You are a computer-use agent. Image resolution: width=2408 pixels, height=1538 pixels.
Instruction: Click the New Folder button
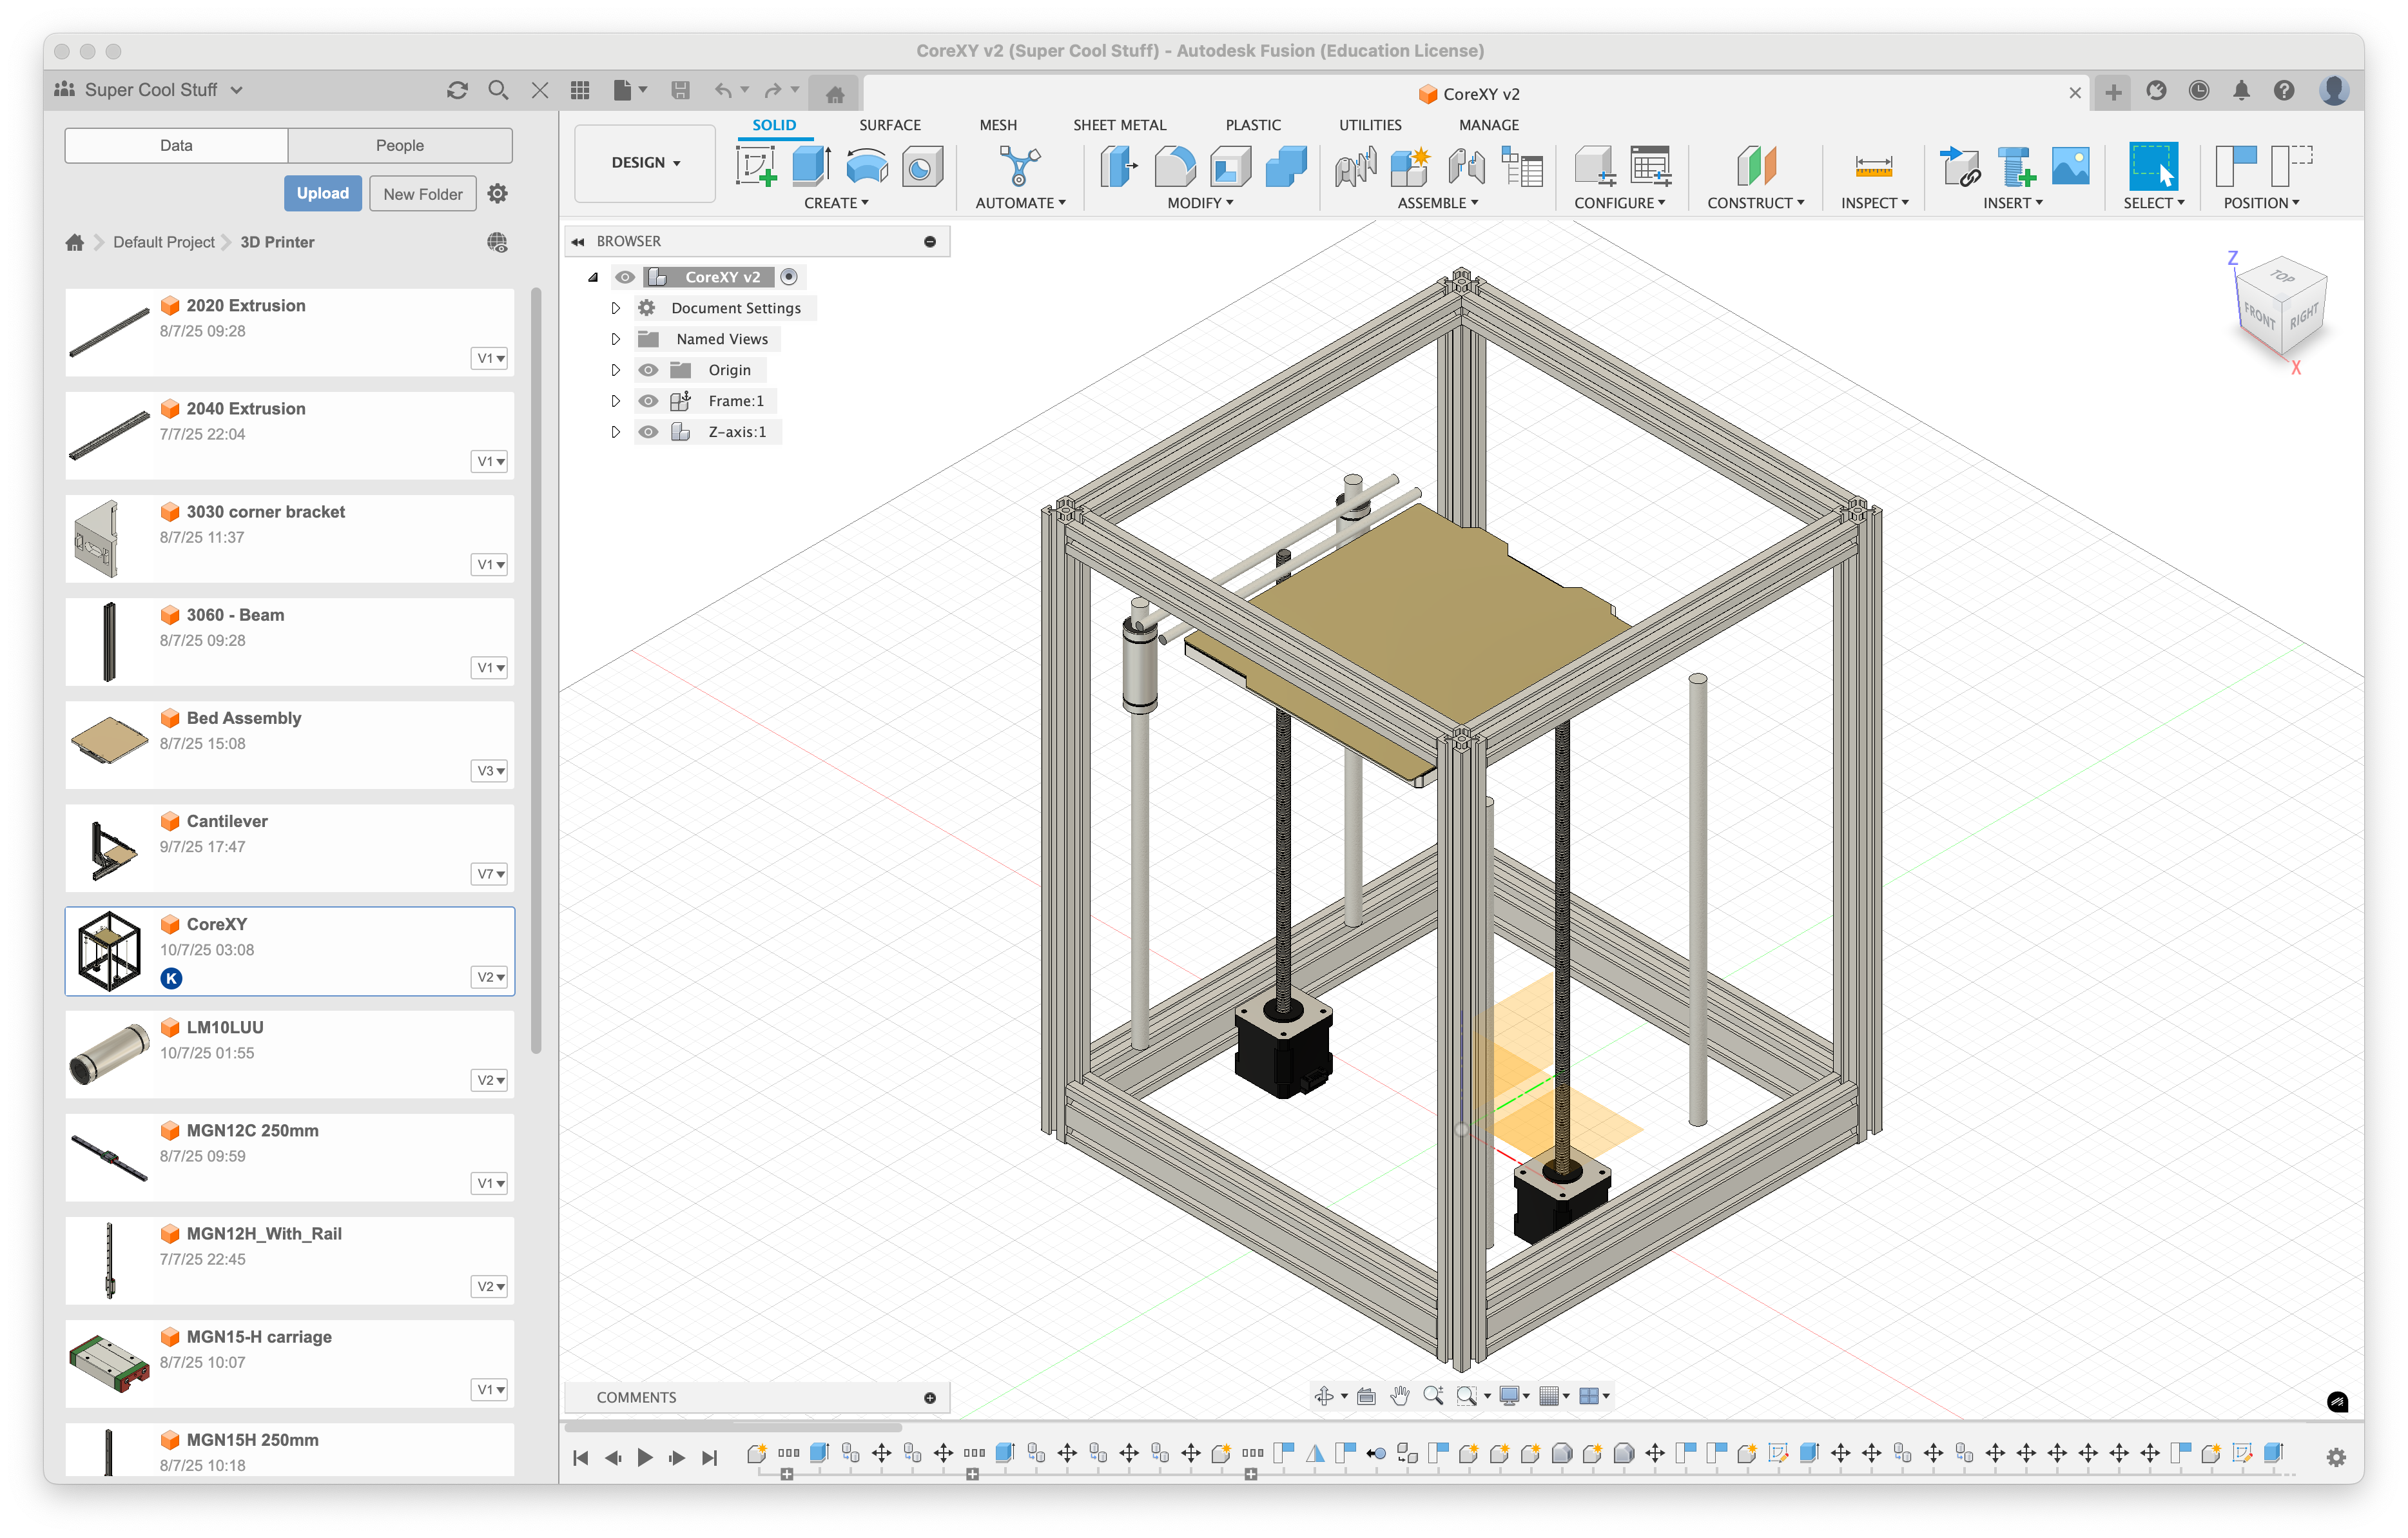pyautogui.click(x=422, y=194)
